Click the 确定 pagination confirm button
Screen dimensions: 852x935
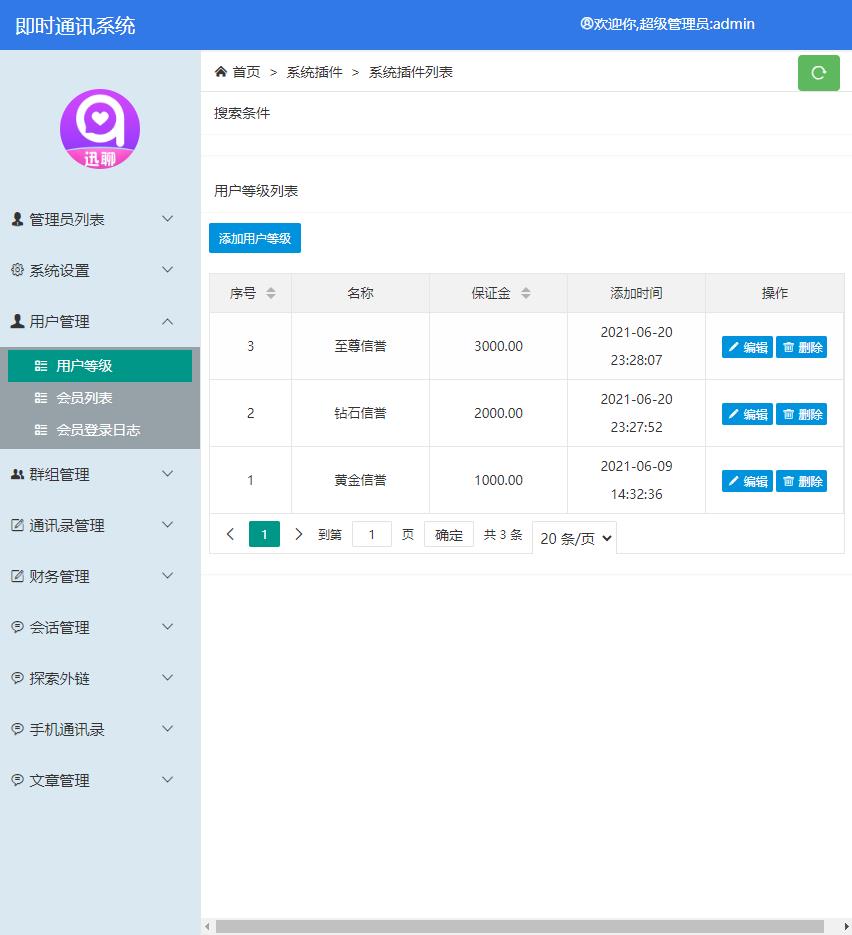(448, 534)
